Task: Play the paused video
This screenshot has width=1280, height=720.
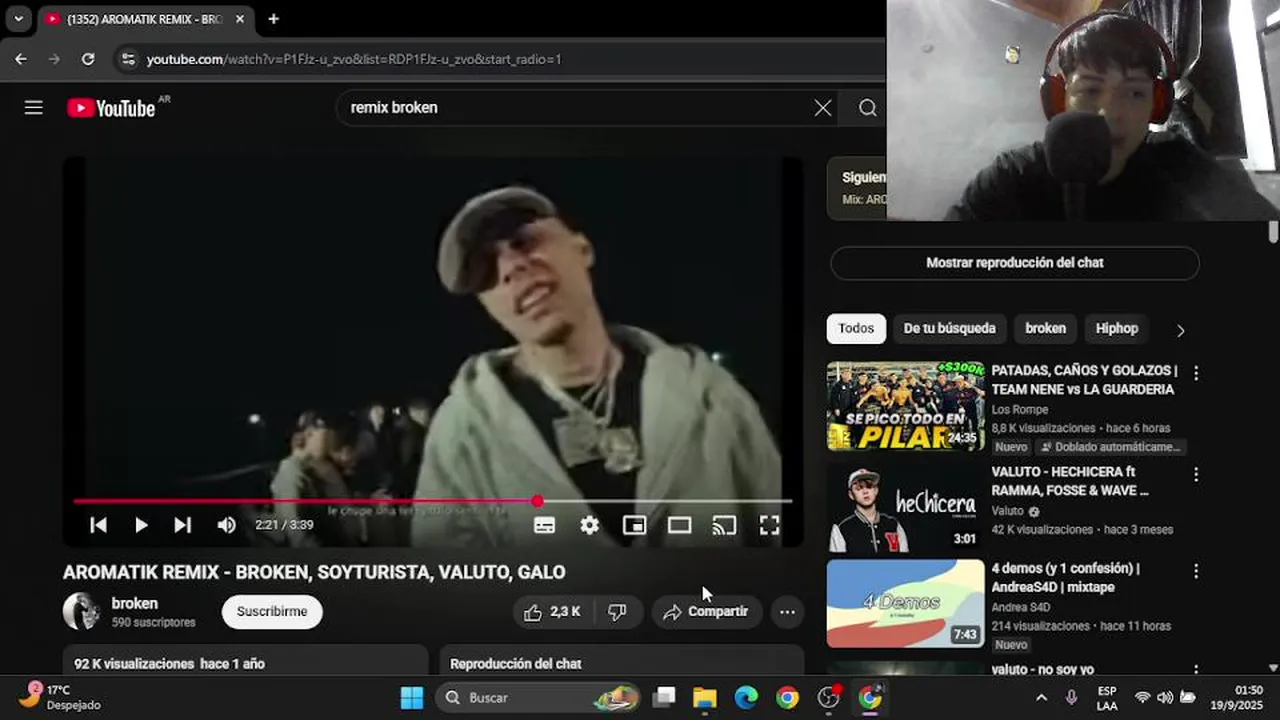Action: point(141,525)
